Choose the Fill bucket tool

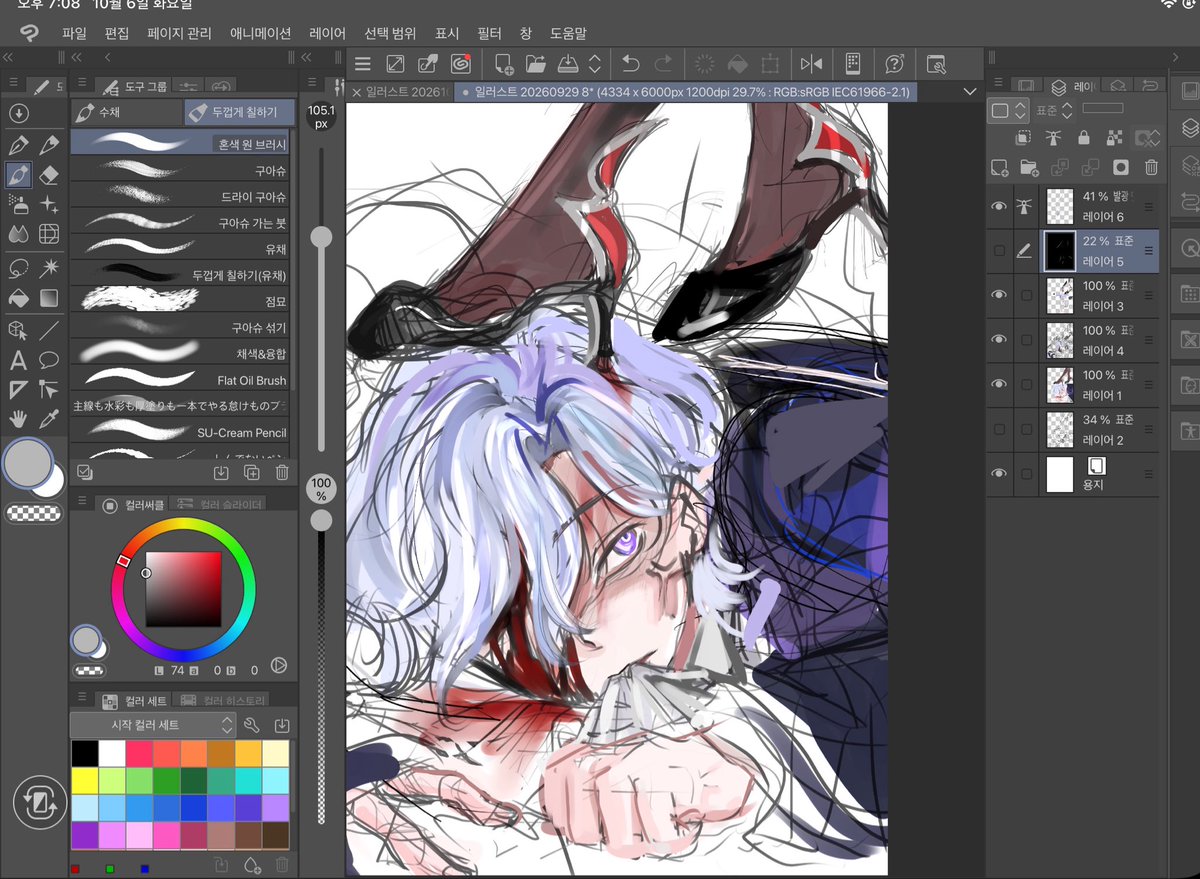pos(17,299)
